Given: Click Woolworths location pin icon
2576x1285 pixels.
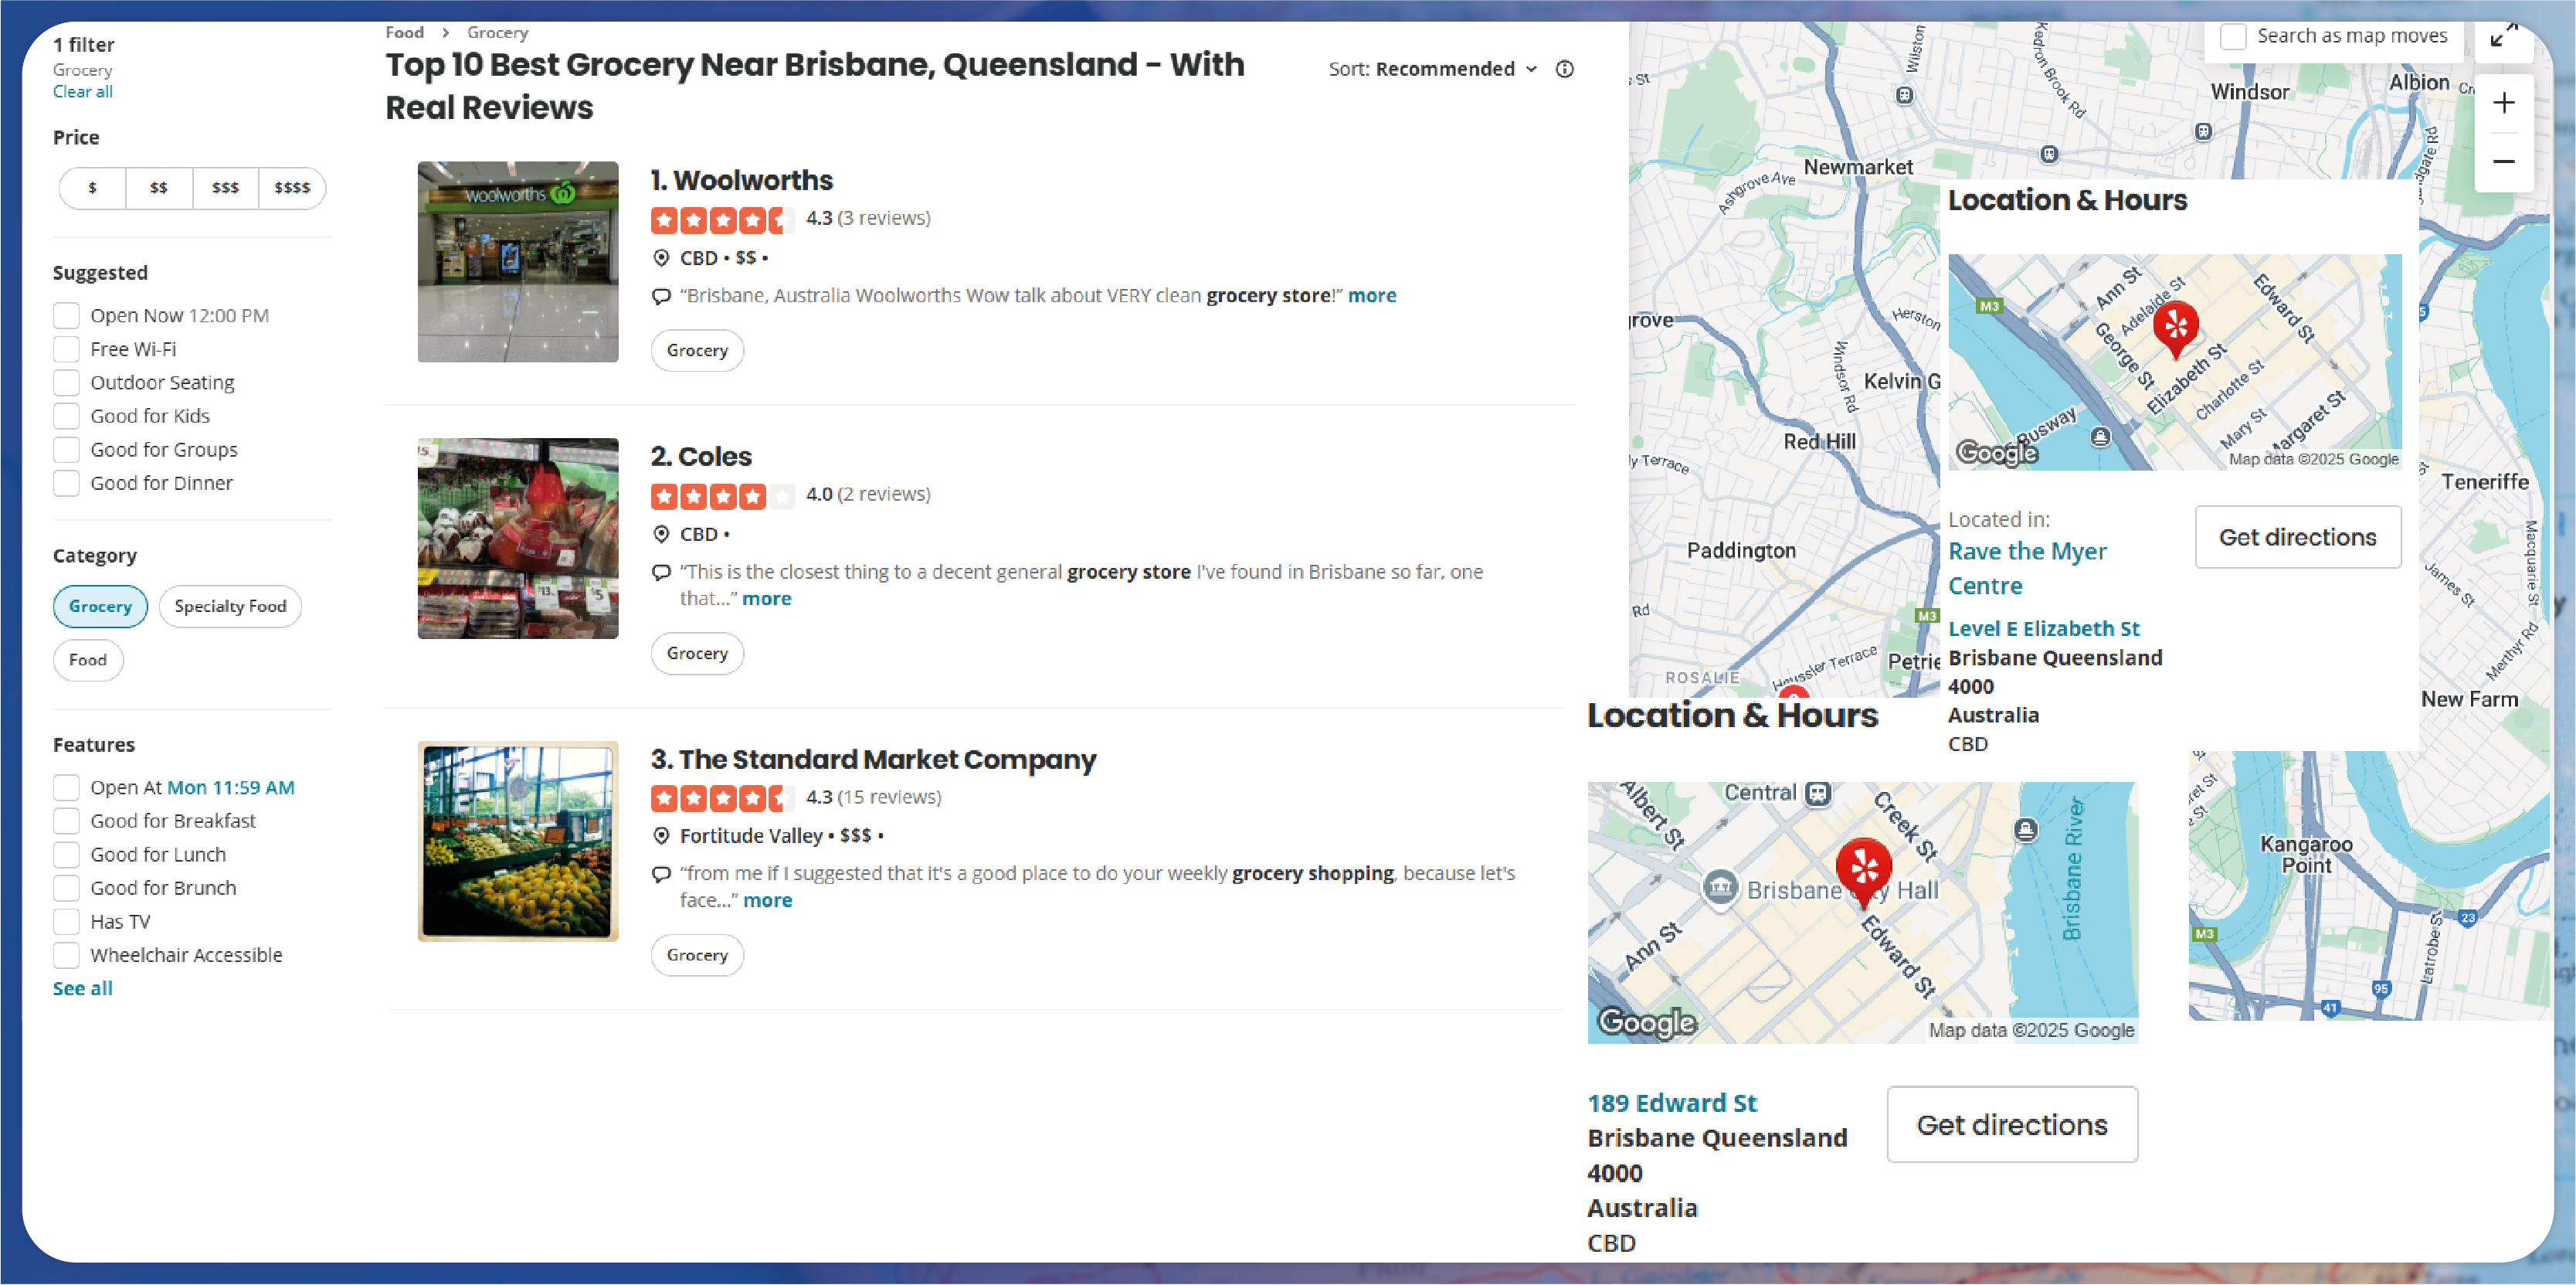Looking at the screenshot, I should click(661, 258).
